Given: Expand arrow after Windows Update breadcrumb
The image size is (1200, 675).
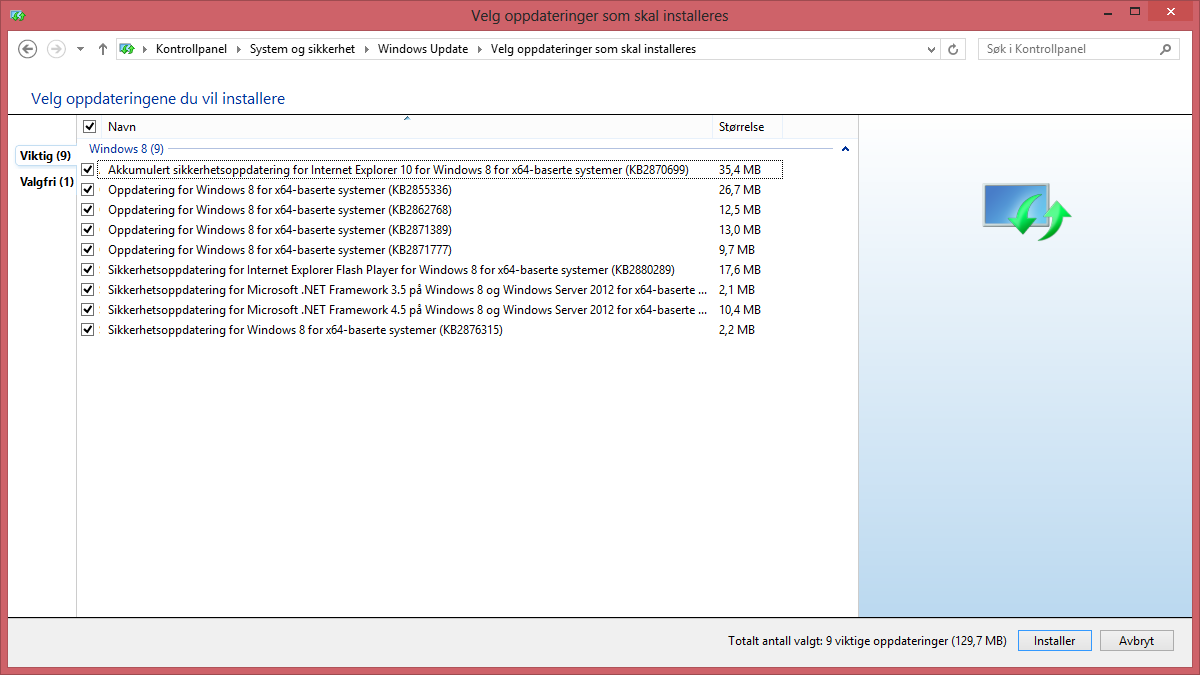Looking at the screenshot, I should pyautogui.click(x=480, y=49).
